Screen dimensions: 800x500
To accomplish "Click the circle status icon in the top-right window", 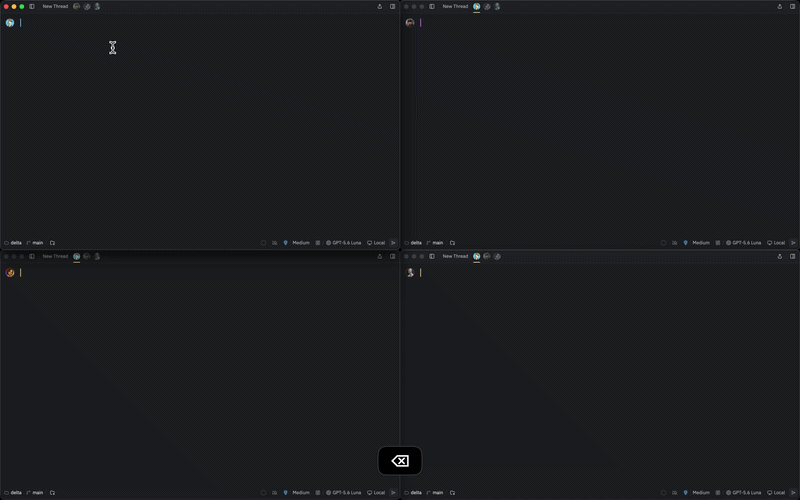I will coord(663,243).
